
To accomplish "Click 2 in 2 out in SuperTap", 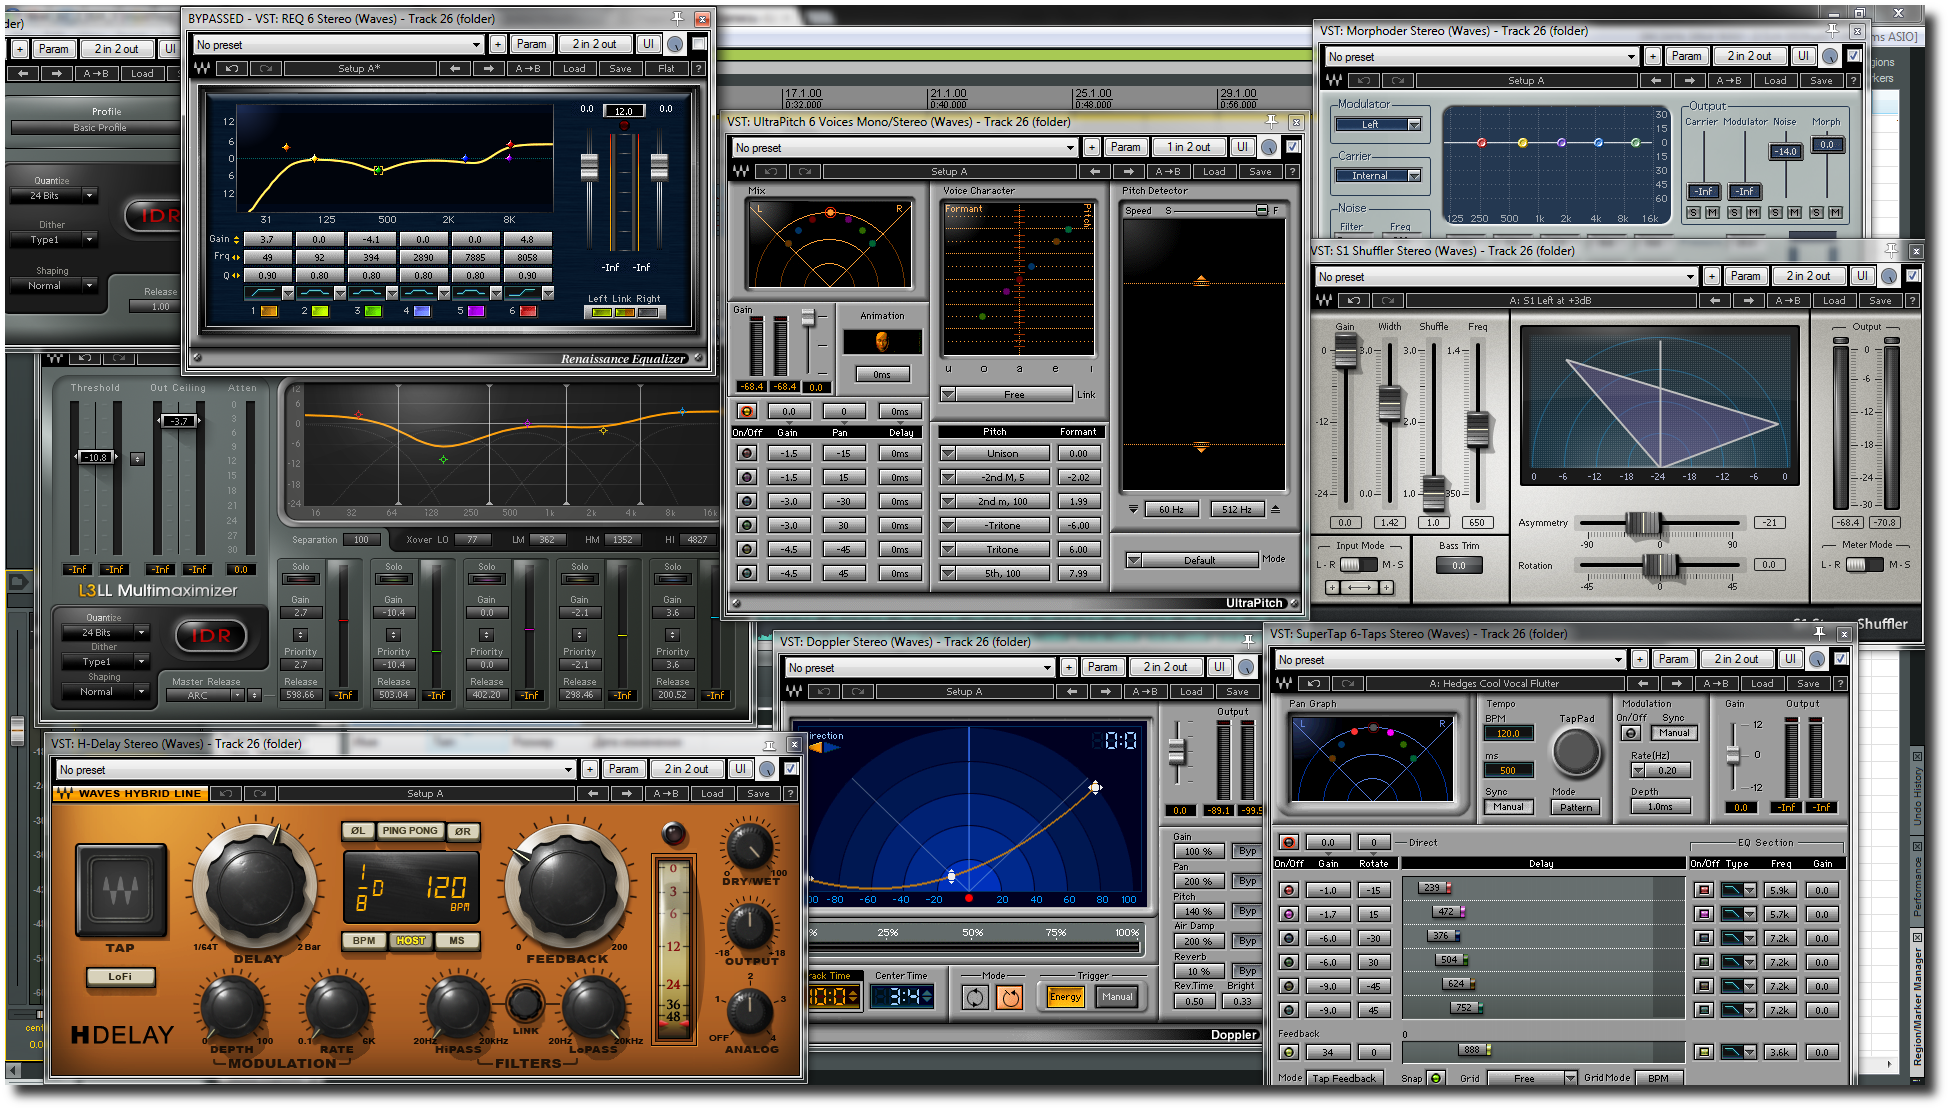I will tap(1736, 659).
